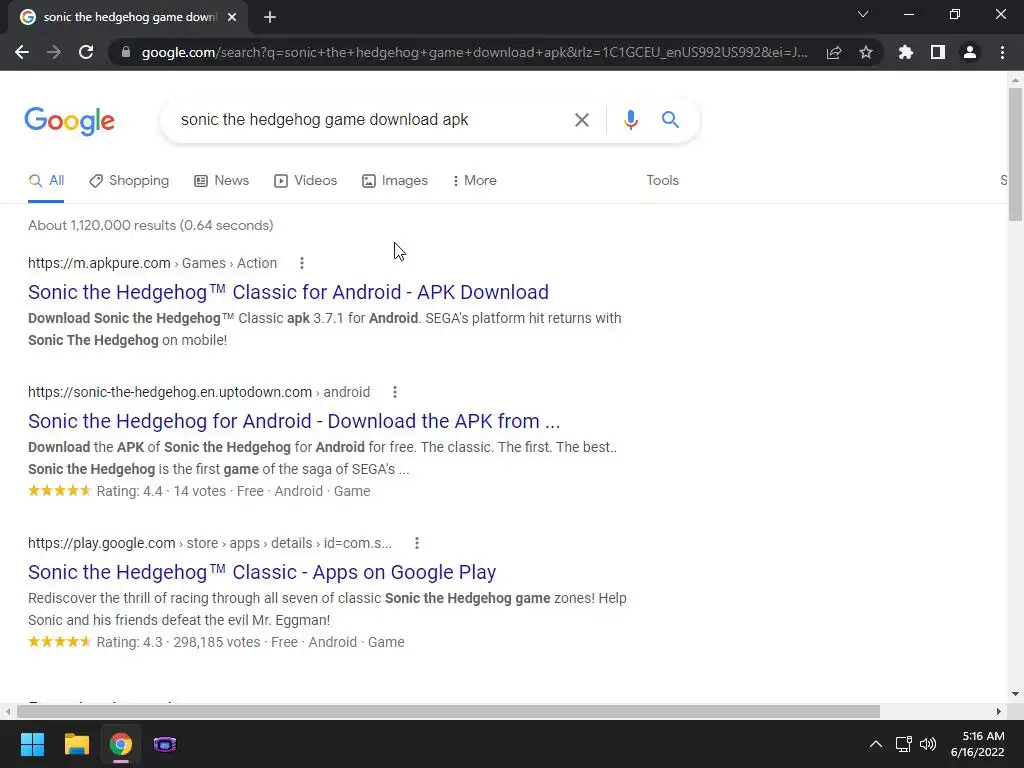Viewport: 1024px width, 768px height.
Task: Click the horizontal scrollbar thumb
Action: [448, 711]
